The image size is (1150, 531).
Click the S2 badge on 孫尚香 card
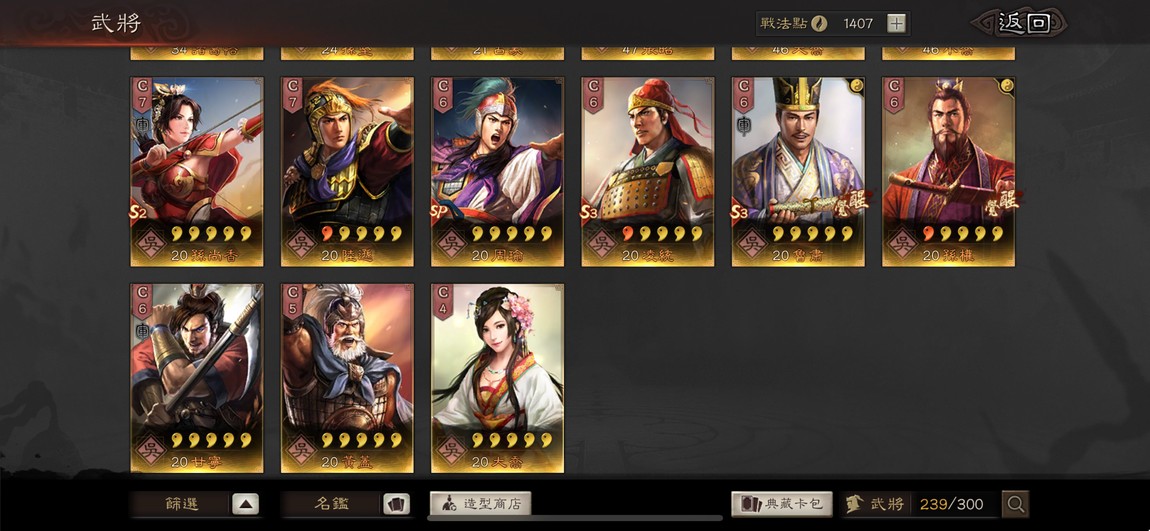click(140, 212)
